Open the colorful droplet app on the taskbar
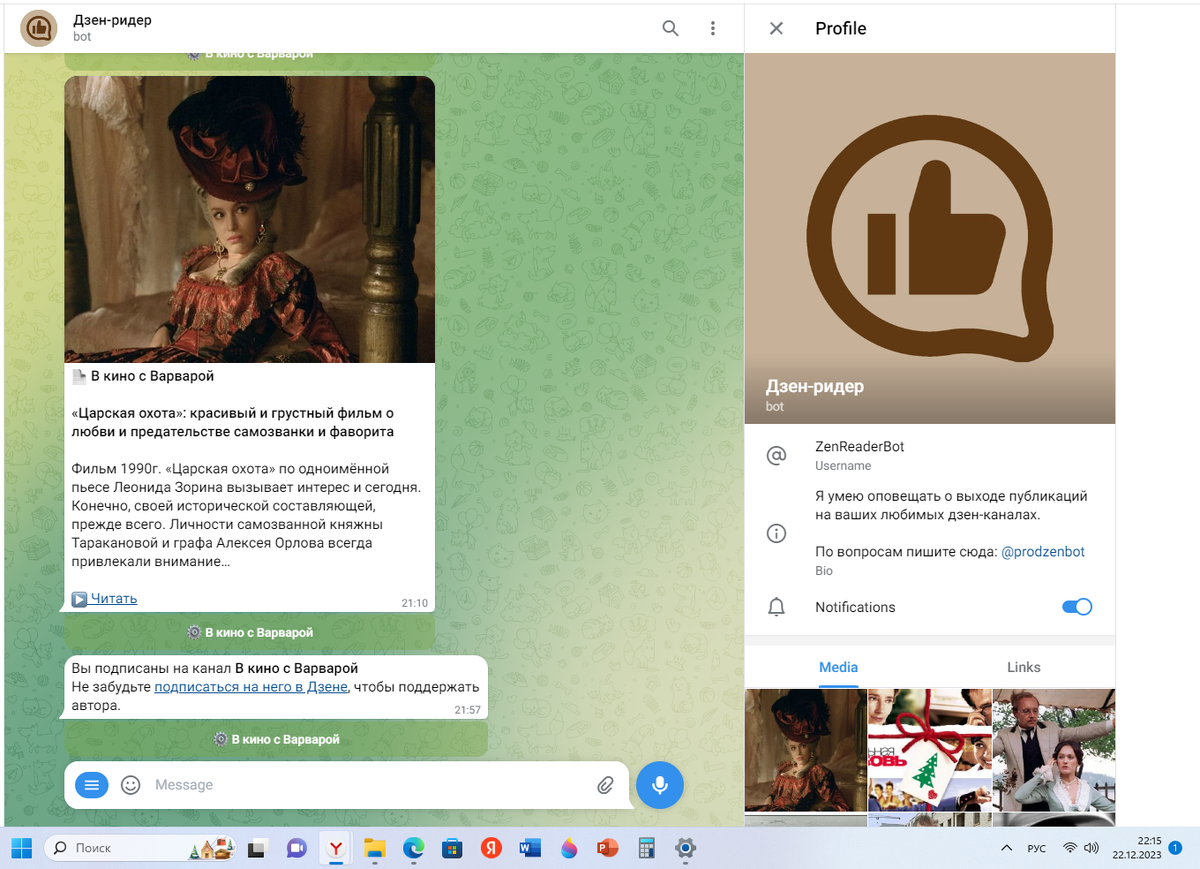Screen dimensions: 1200x869 pos(569,848)
